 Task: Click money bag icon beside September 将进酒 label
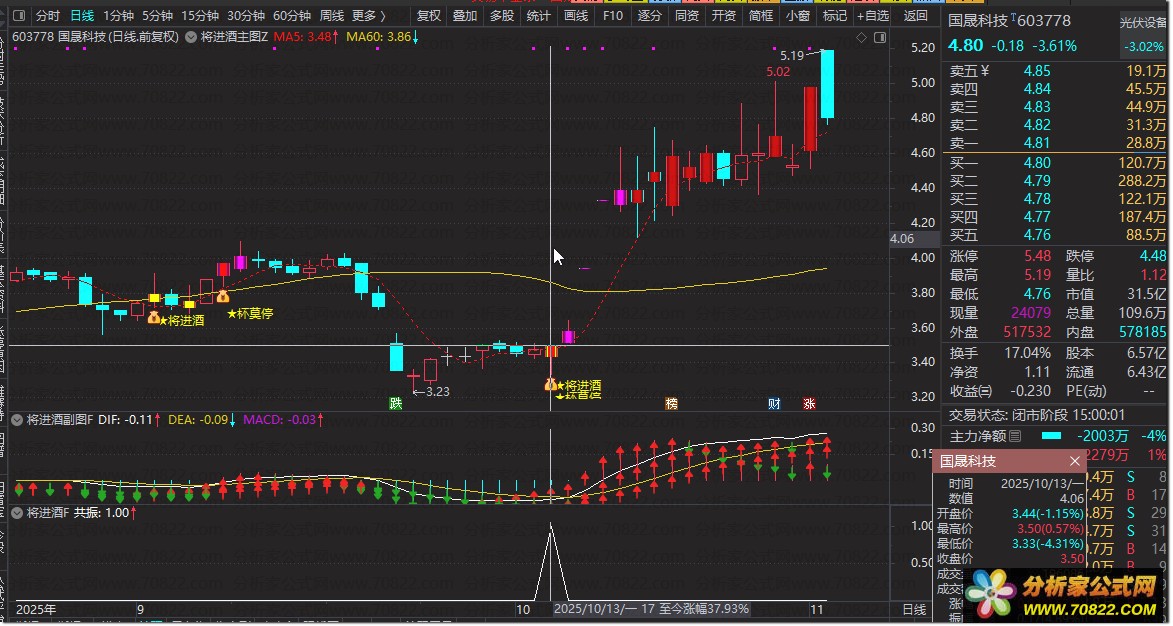tap(153, 317)
